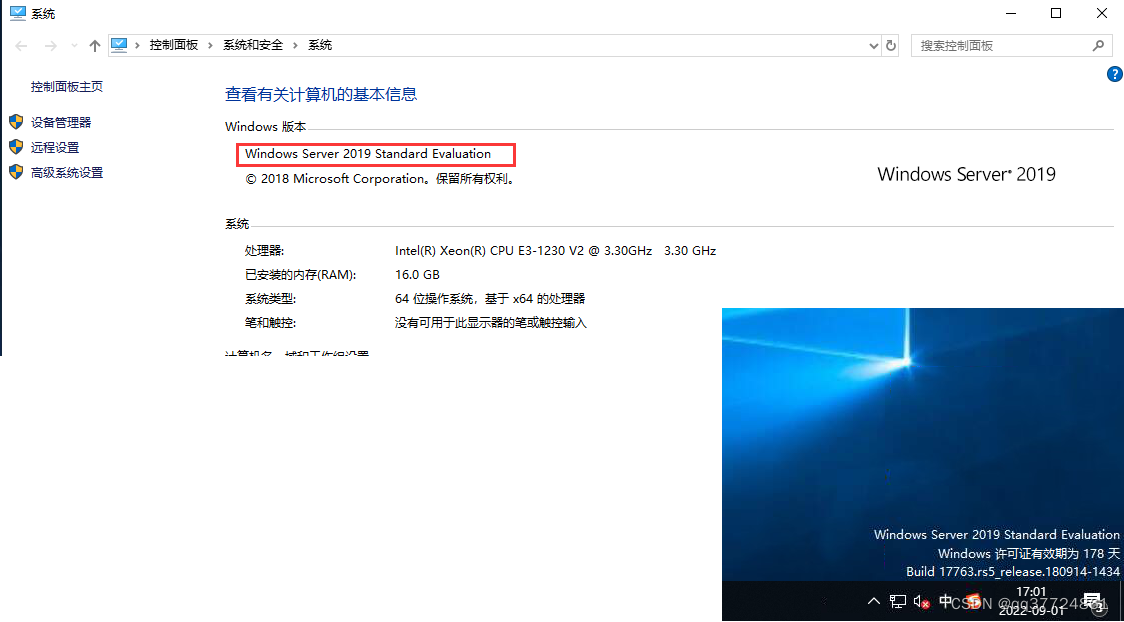Click the magnifier search icon
The height and width of the screenshot is (622, 1124).
1097,46
